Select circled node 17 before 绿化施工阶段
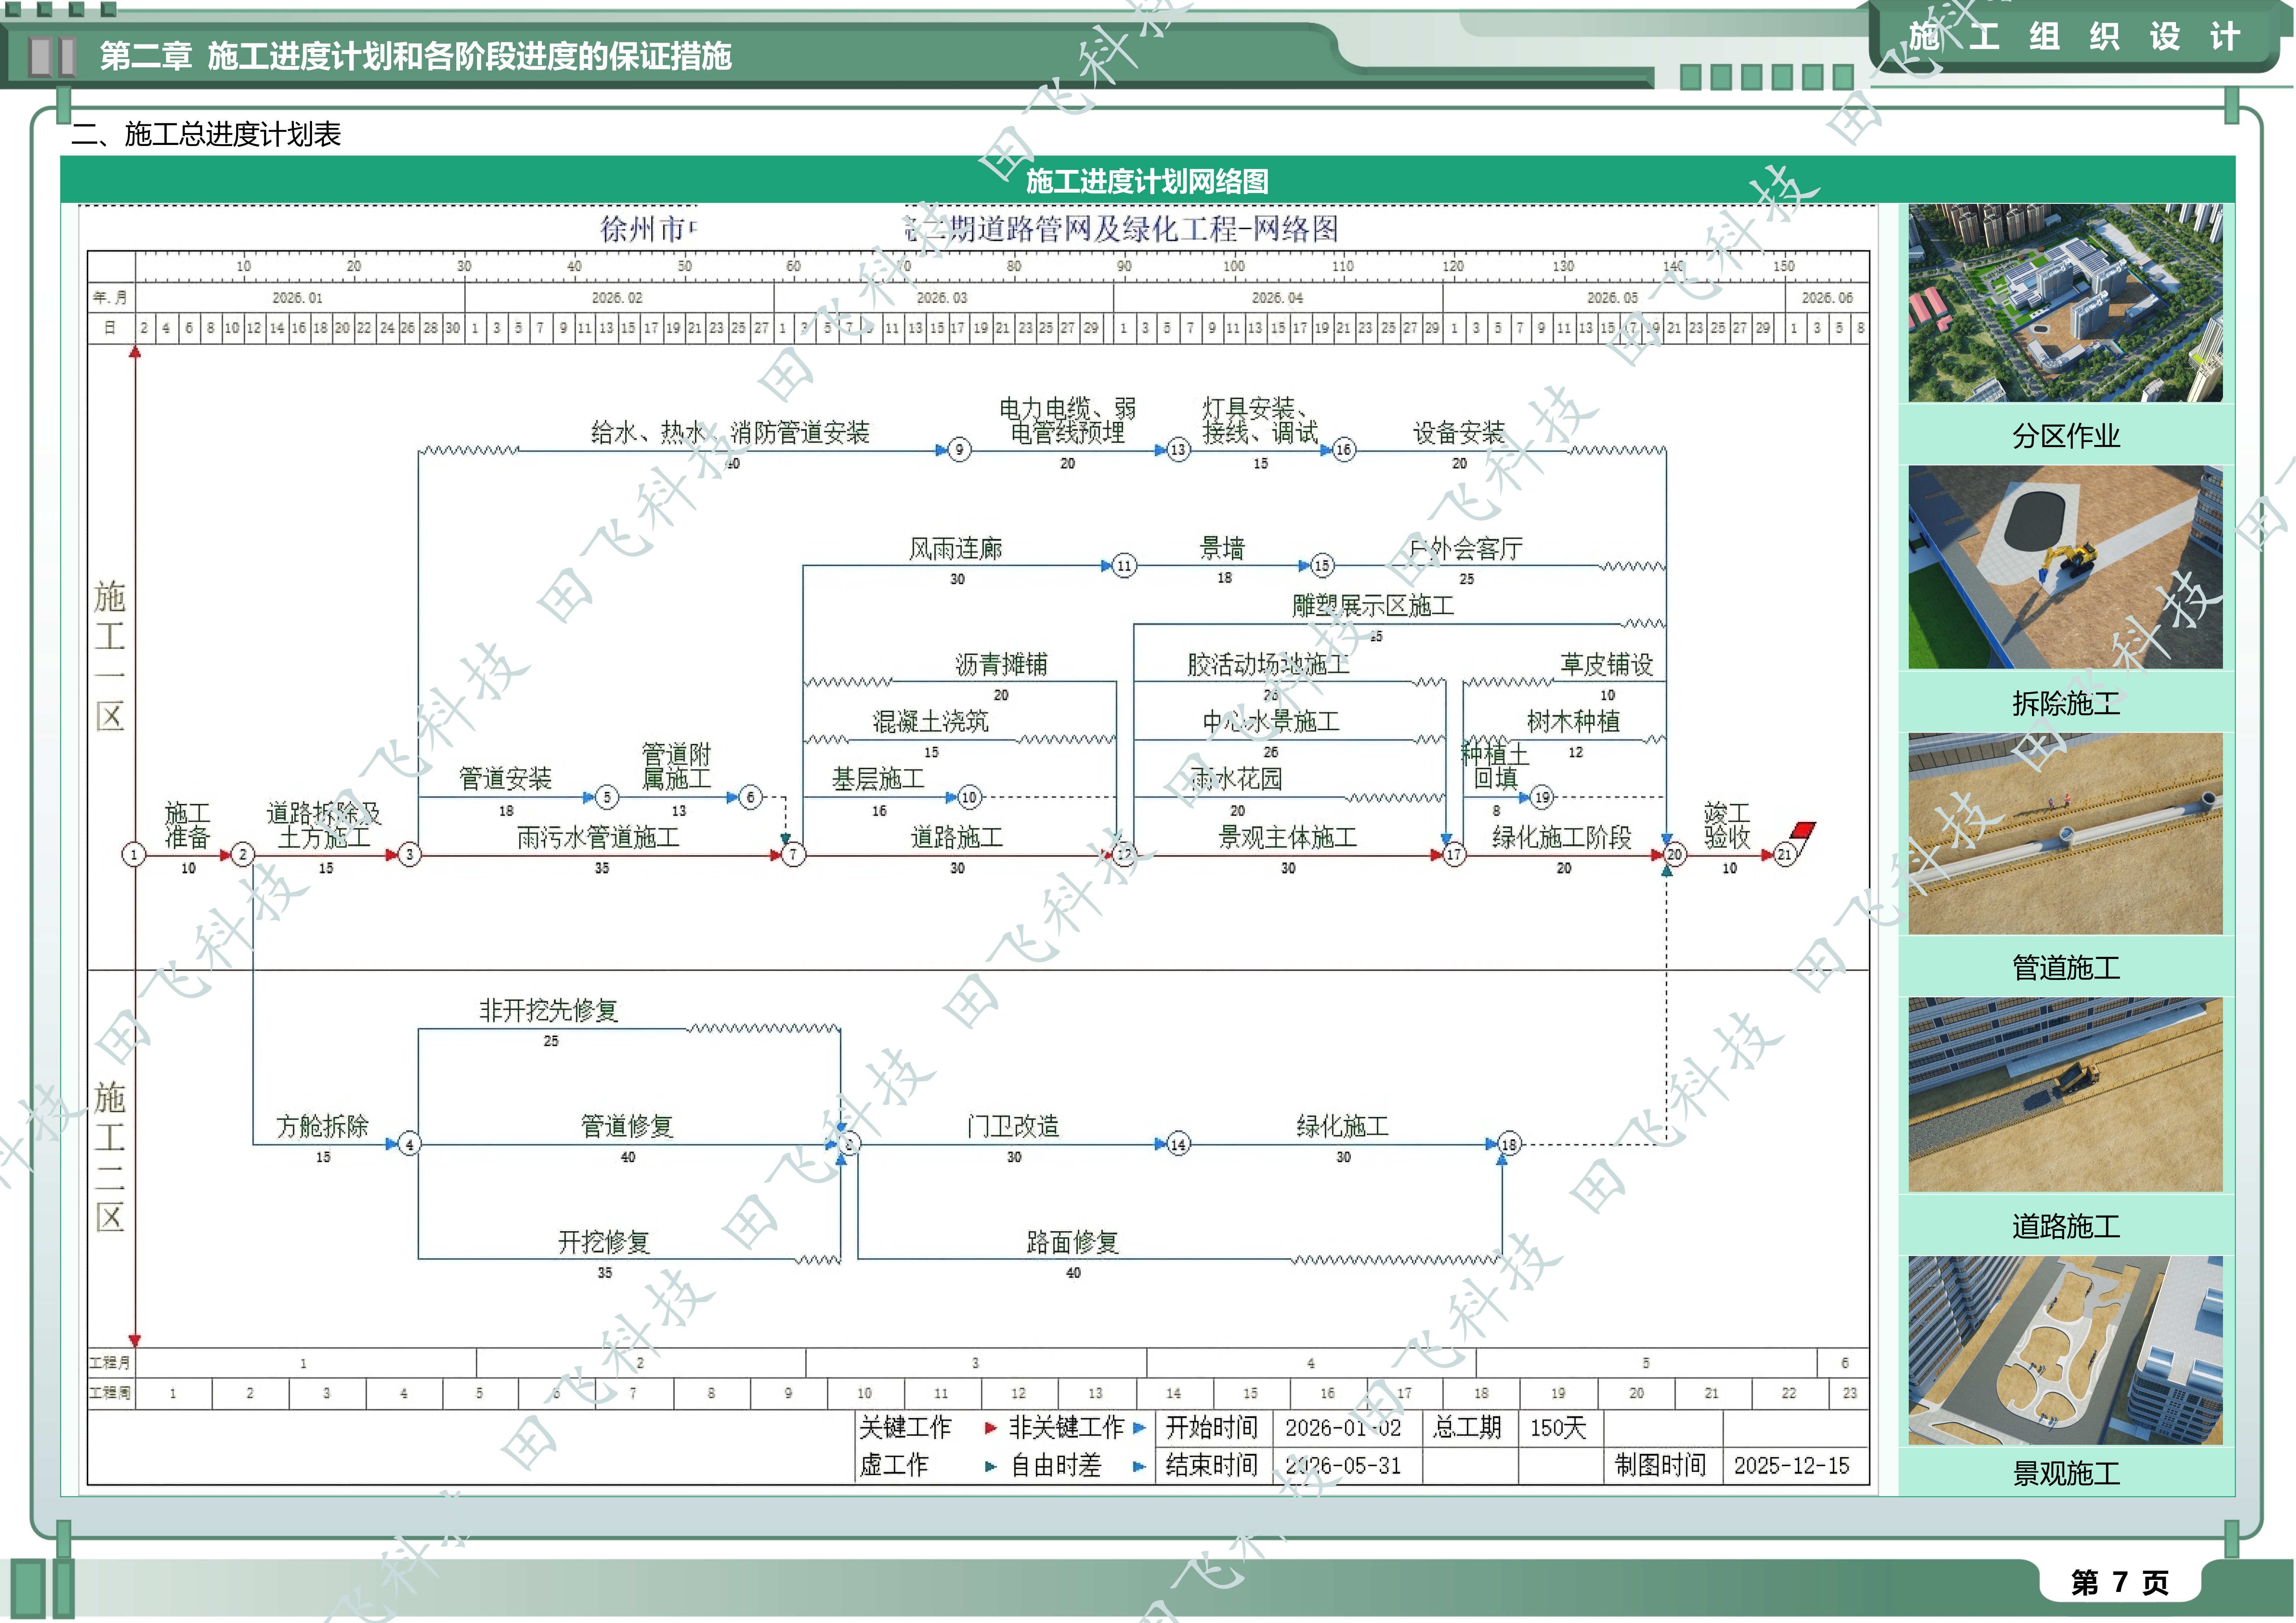The height and width of the screenshot is (1623, 2296). coord(1454,855)
